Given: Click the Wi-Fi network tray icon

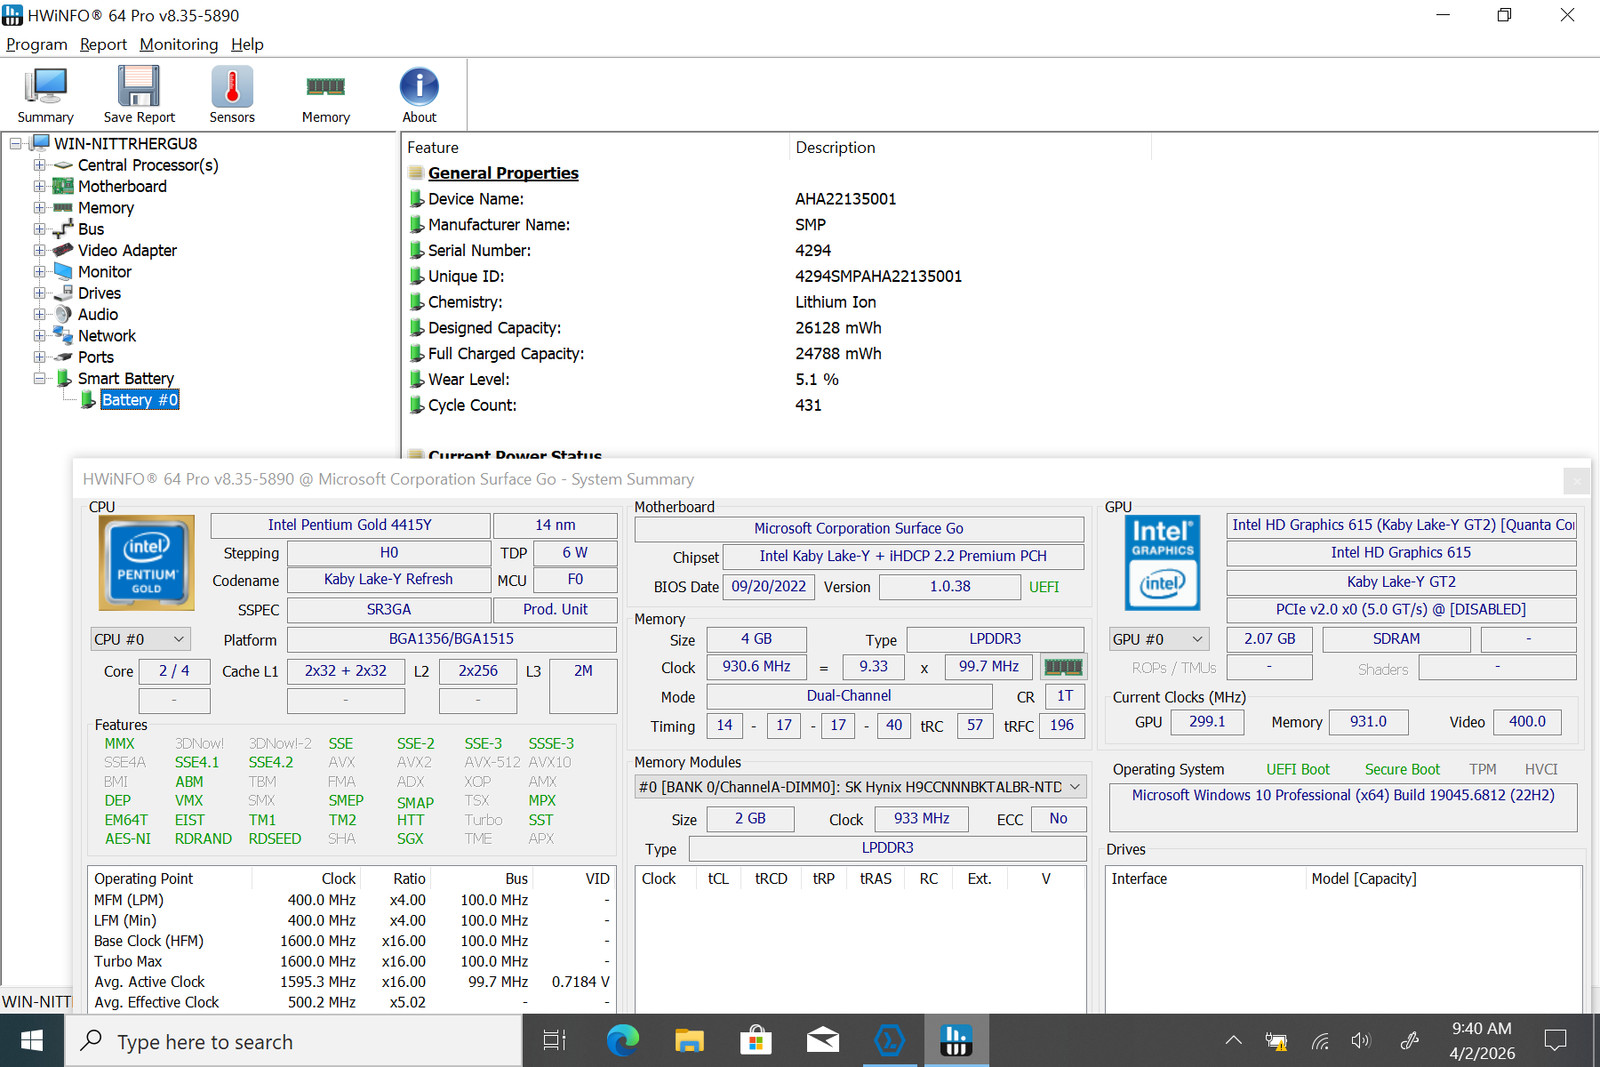Looking at the screenshot, I should tap(1321, 1041).
